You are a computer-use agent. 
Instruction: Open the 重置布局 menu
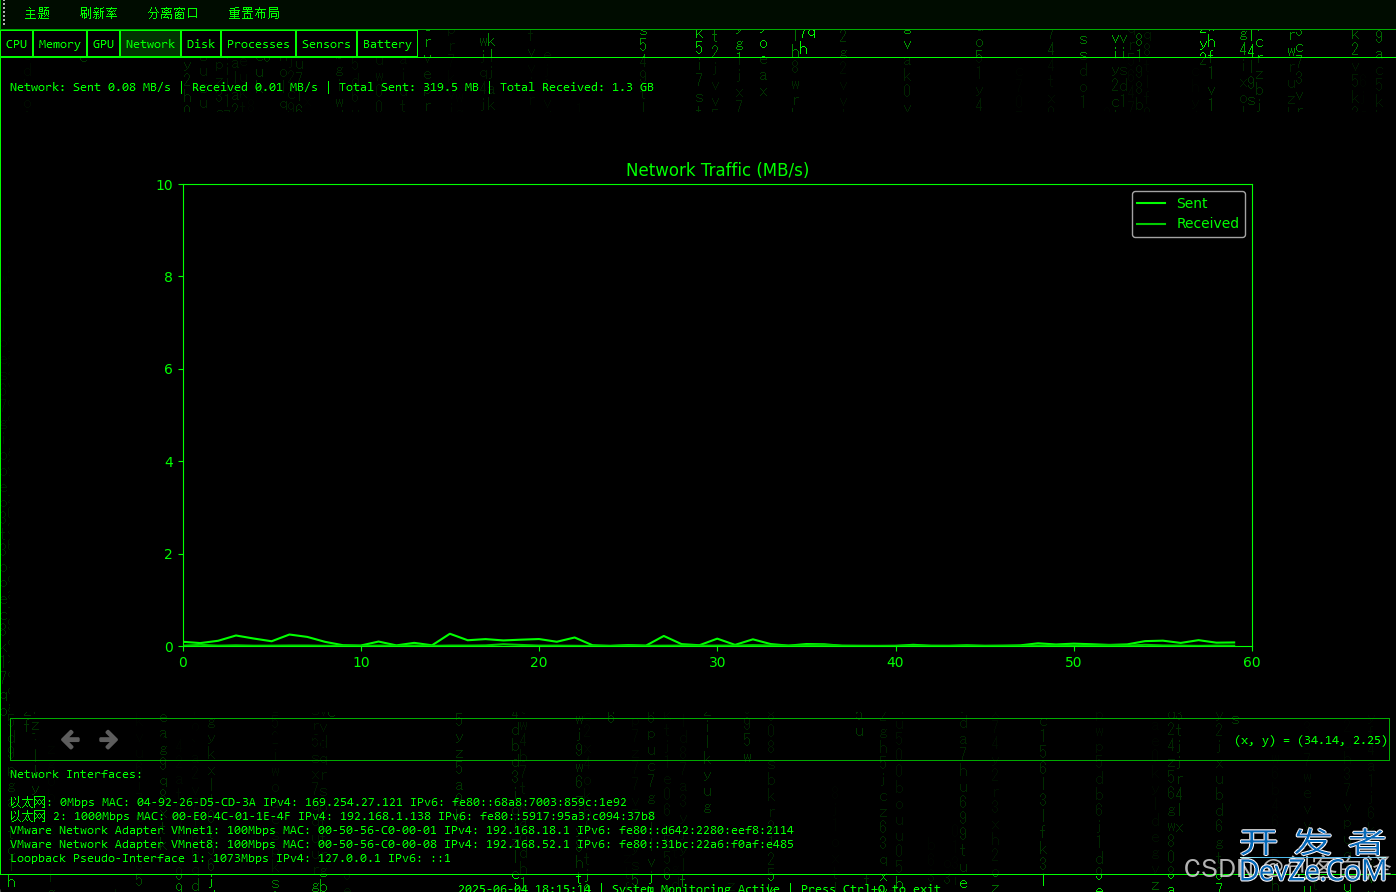(x=254, y=14)
